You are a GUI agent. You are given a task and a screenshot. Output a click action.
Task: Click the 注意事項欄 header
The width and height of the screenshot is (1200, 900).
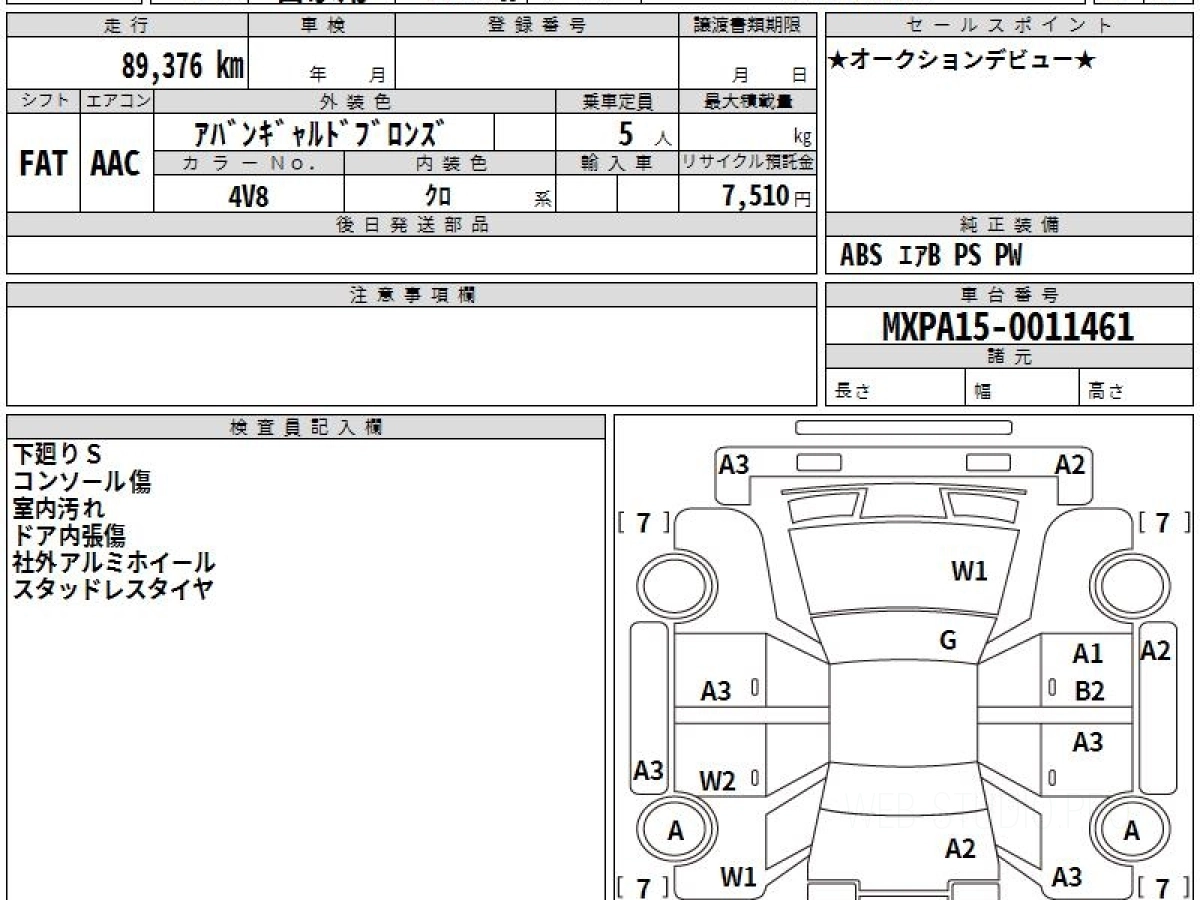(x=412, y=295)
